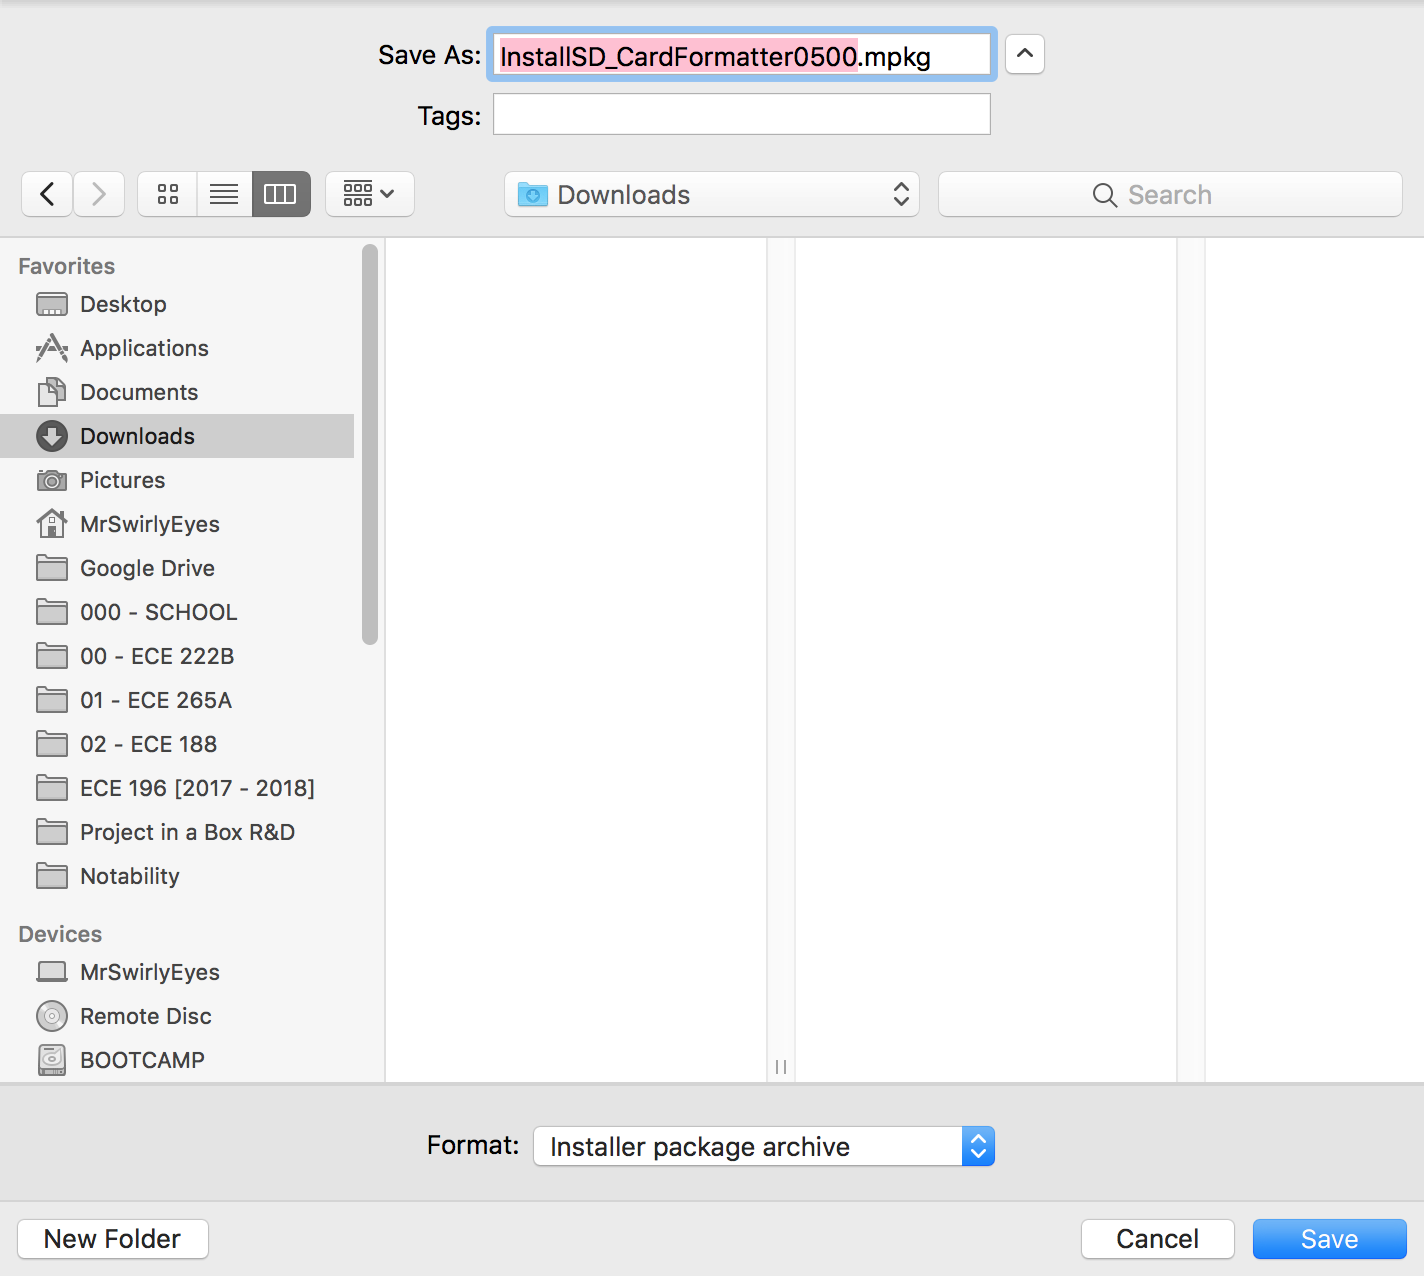
Task: Click the Search field
Action: pos(1170,194)
